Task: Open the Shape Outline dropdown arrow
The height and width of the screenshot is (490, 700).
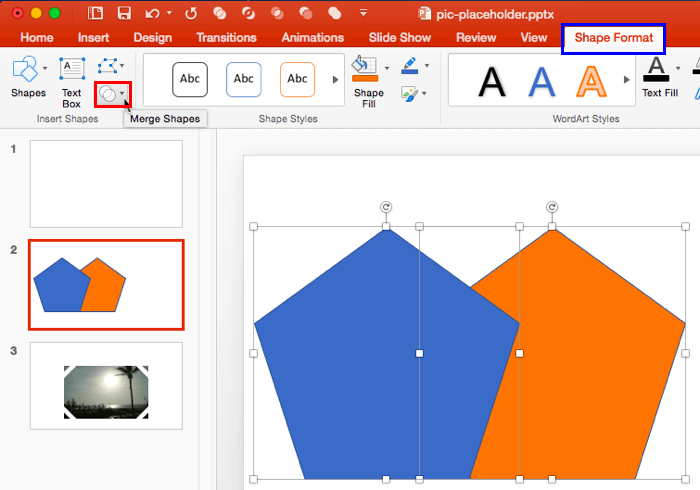Action: [427, 66]
